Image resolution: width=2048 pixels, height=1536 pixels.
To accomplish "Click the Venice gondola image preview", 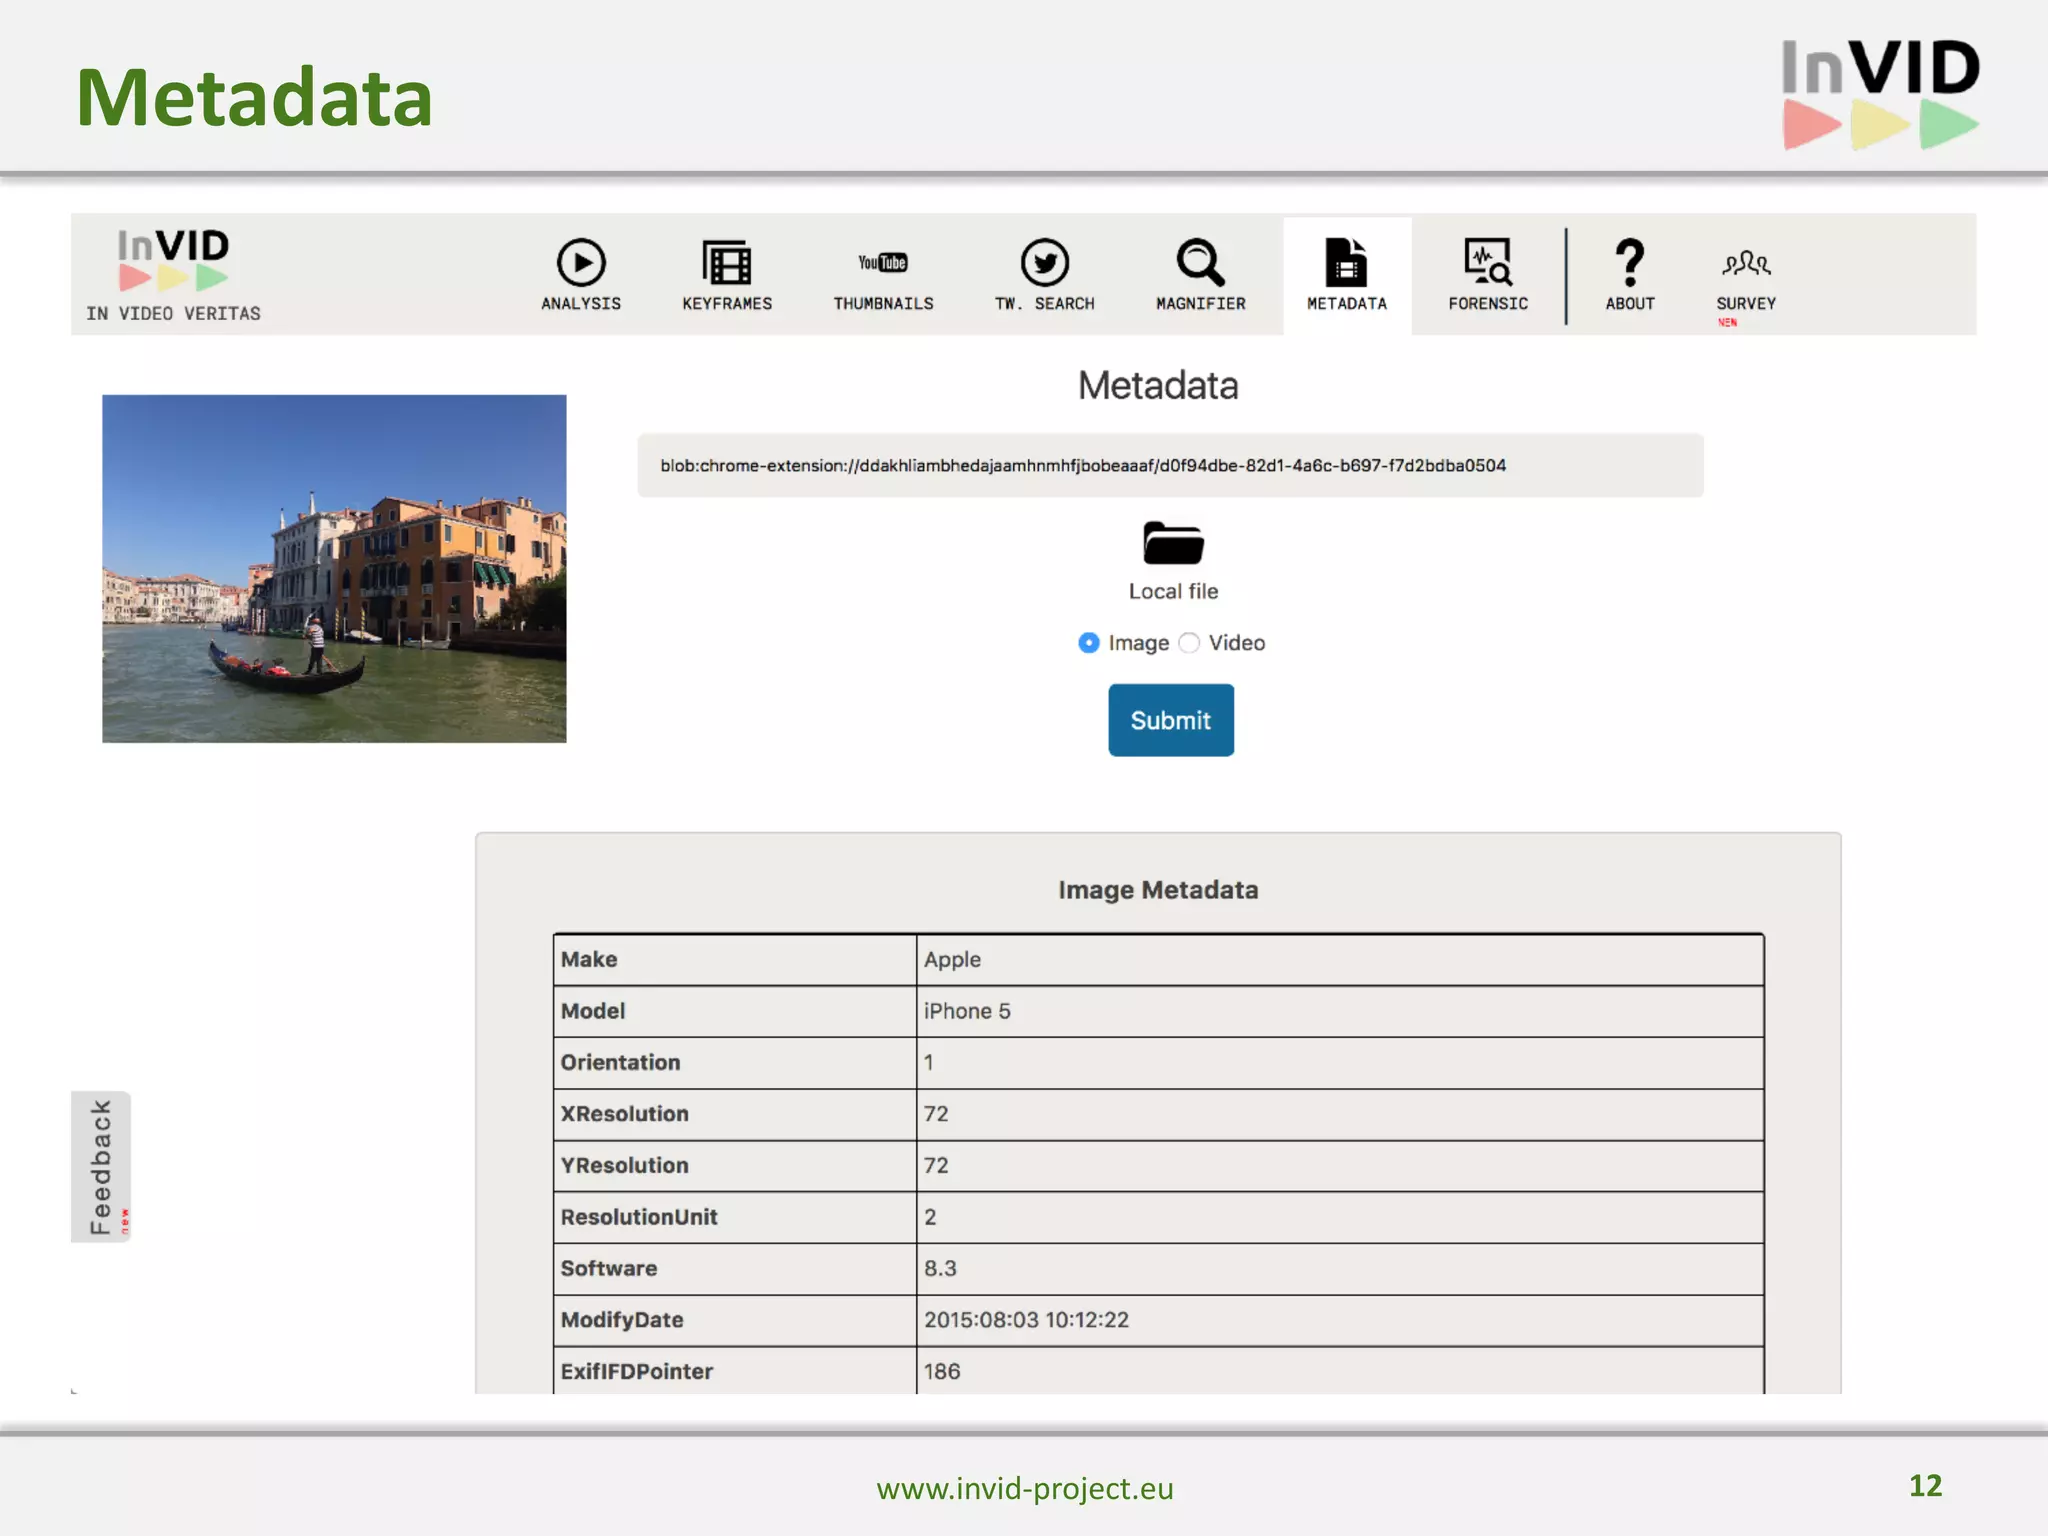I will click(334, 569).
